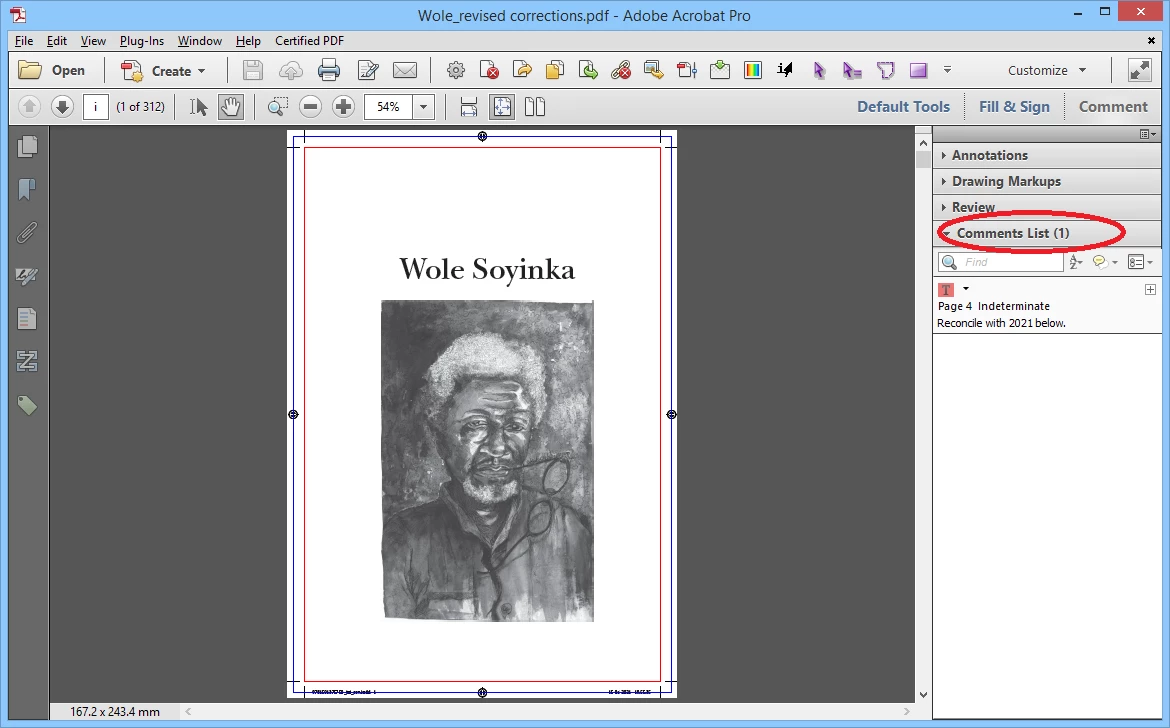1170x728 pixels.
Task: Click the insert into folder green arrow icon
Action: [x=719, y=71]
